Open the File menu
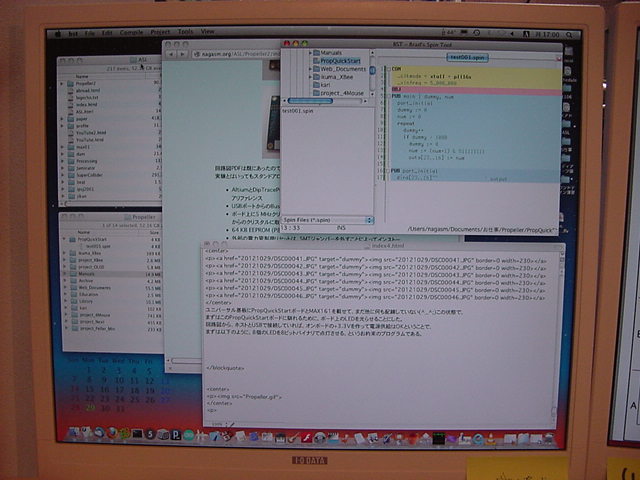 [89, 33]
